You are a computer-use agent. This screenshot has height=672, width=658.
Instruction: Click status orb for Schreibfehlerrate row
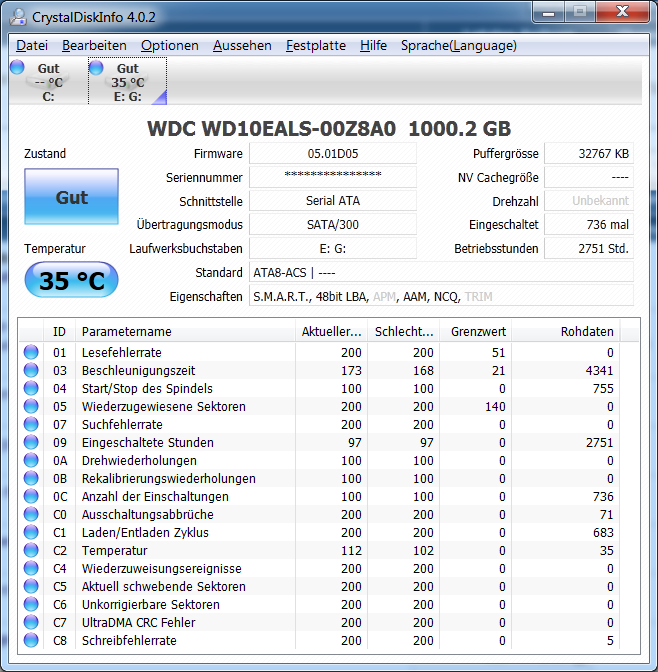(31, 640)
